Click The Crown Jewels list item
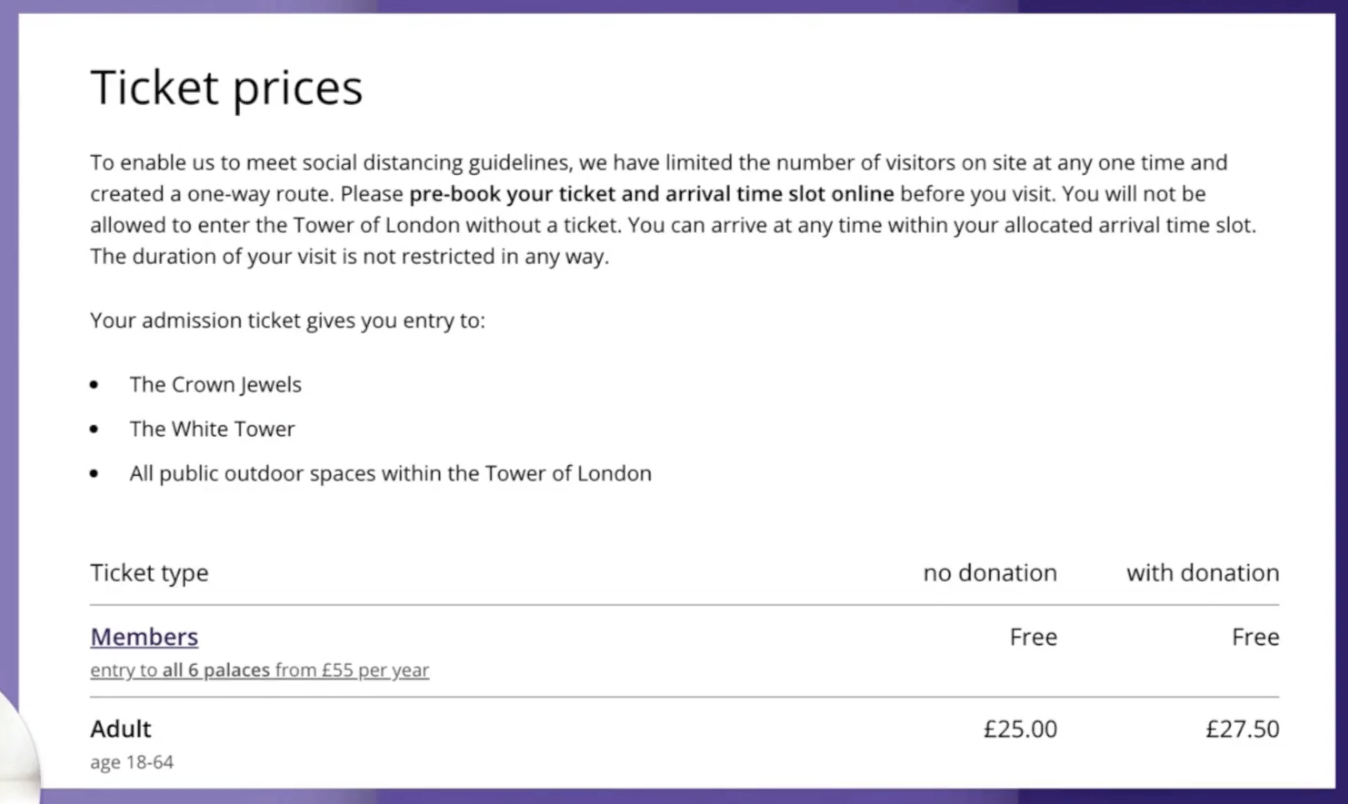 tap(215, 384)
